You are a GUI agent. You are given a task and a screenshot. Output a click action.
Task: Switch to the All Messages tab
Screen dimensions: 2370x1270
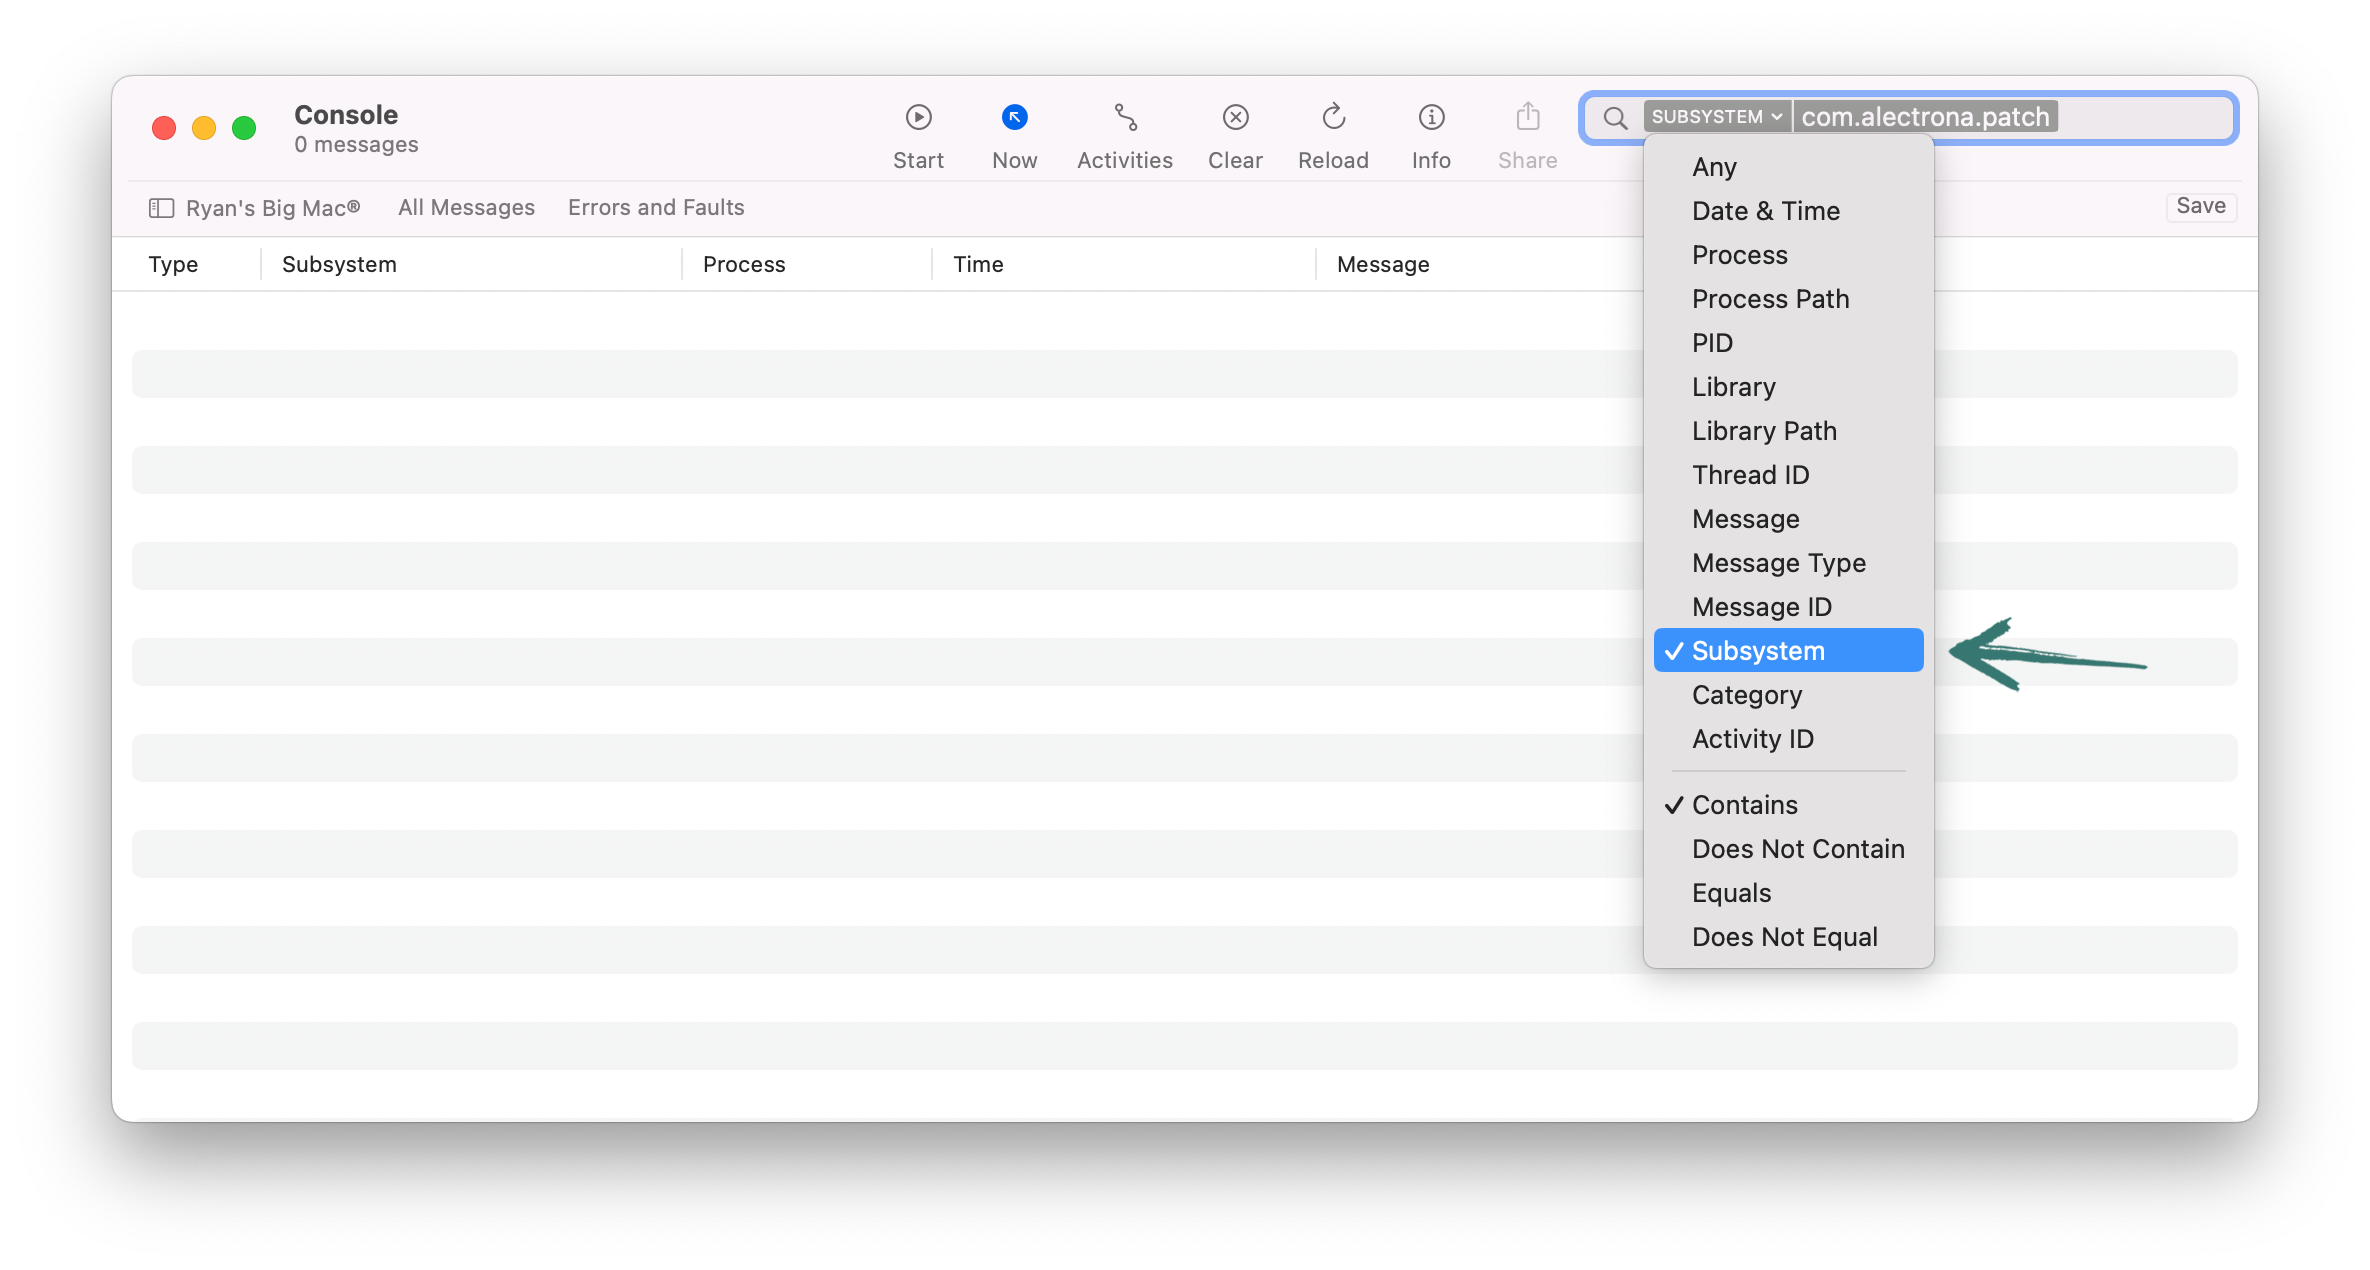click(466, 207)
